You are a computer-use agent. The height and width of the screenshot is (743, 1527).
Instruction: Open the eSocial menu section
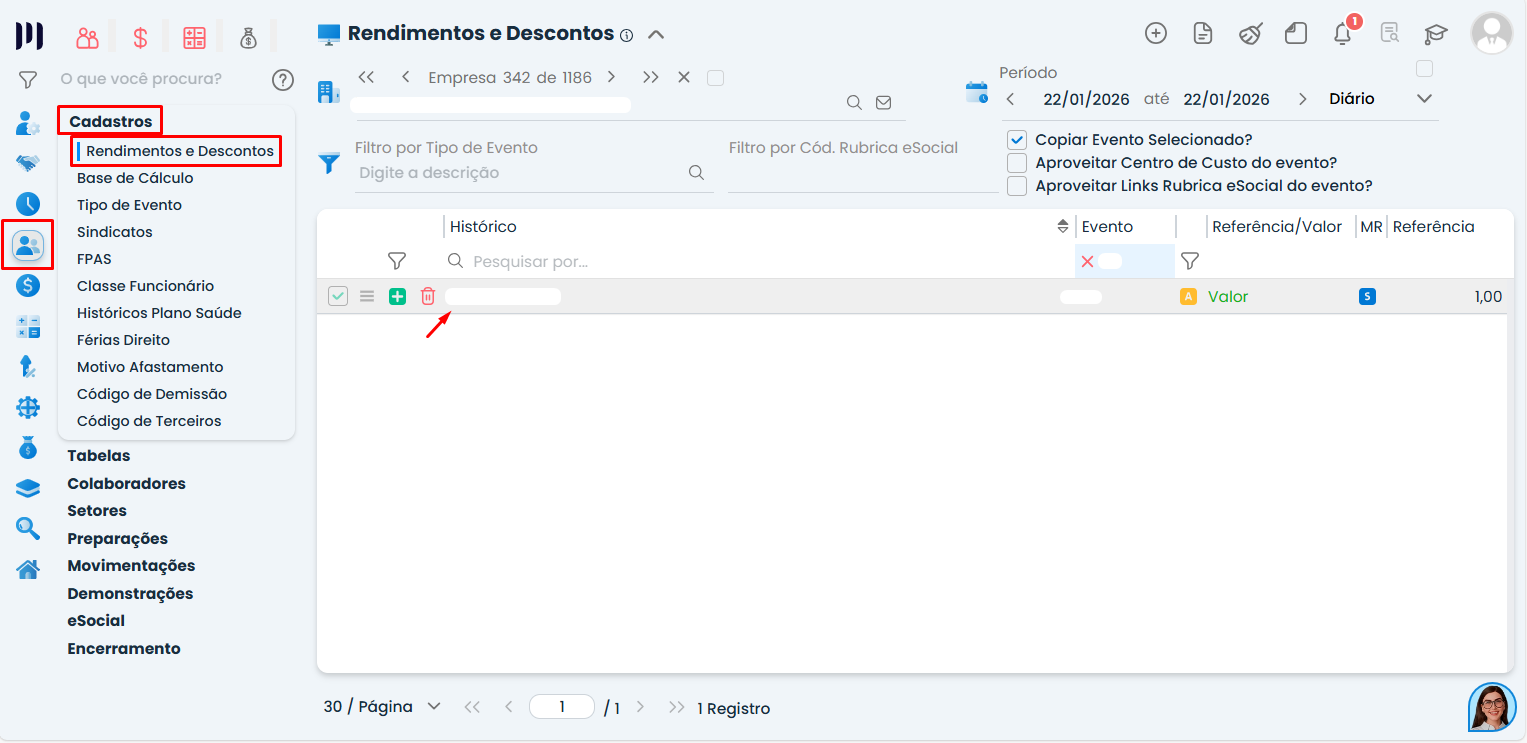point(96,621)
